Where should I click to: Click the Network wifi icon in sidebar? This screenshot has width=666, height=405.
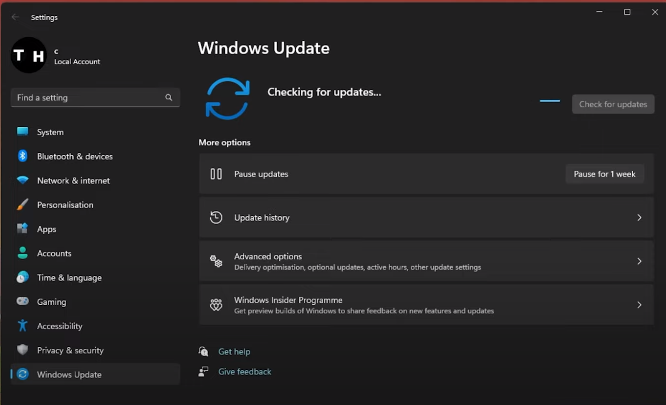[23, 180]
